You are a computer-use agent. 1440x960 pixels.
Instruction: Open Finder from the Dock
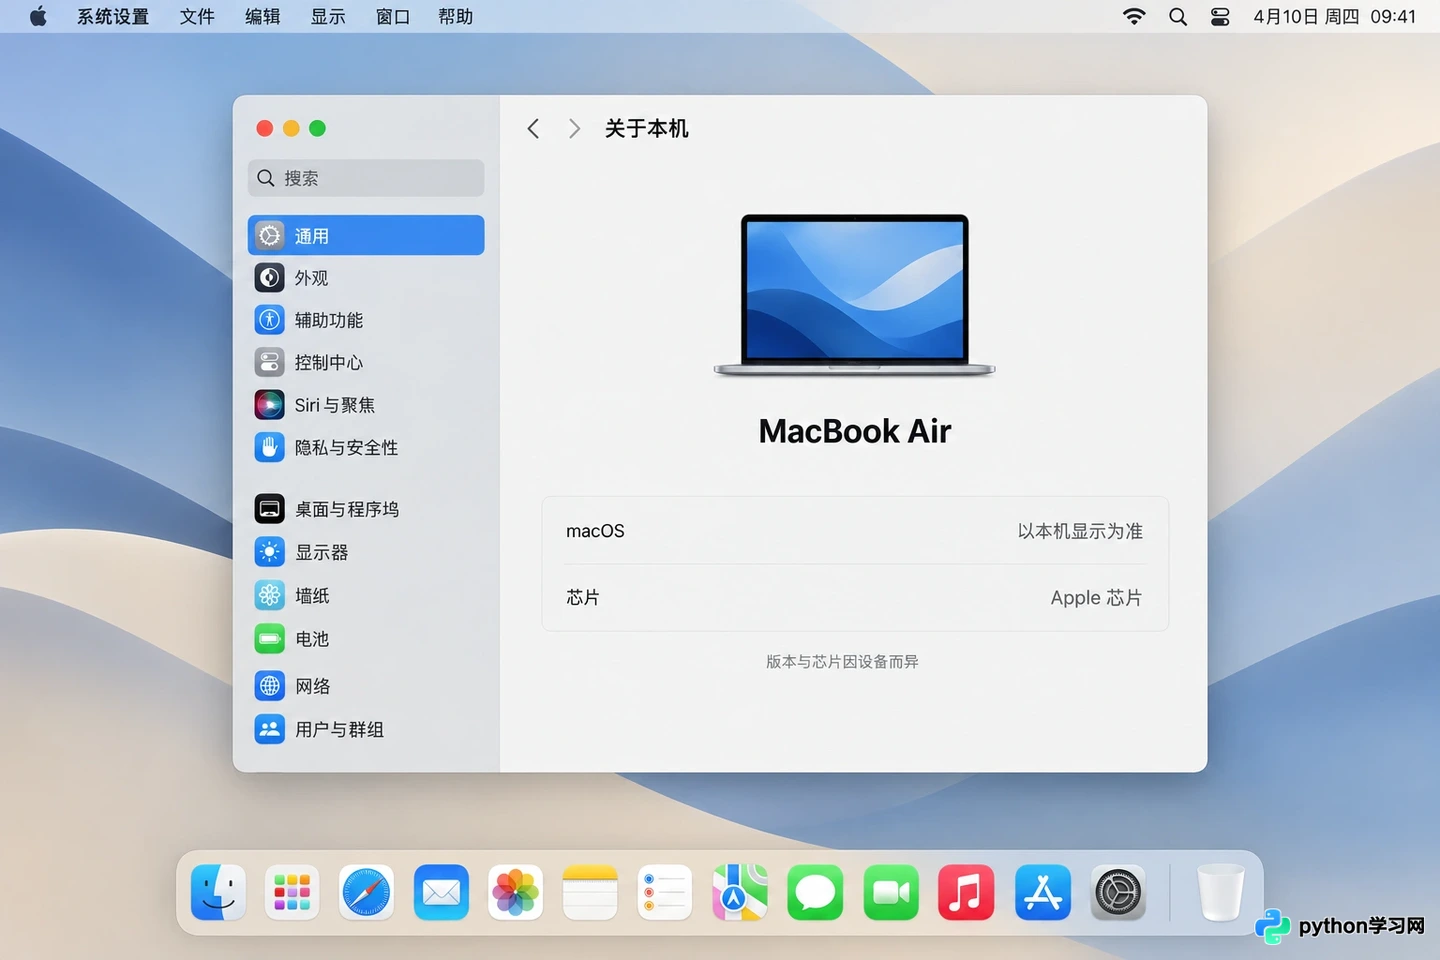218,892
